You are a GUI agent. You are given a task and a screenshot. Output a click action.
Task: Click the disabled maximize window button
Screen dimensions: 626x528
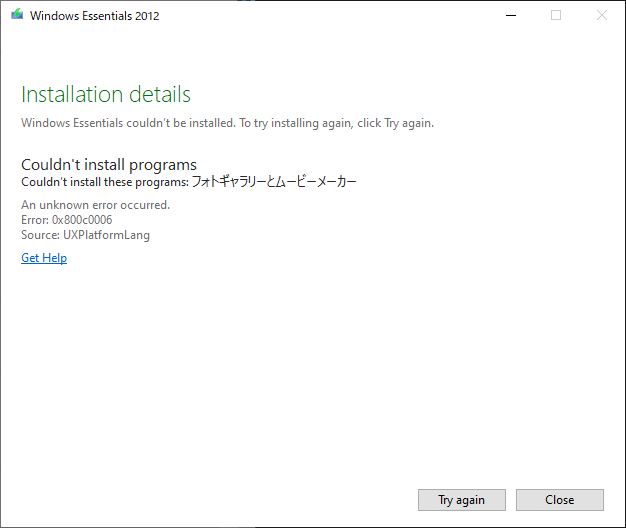click(556, 15)
